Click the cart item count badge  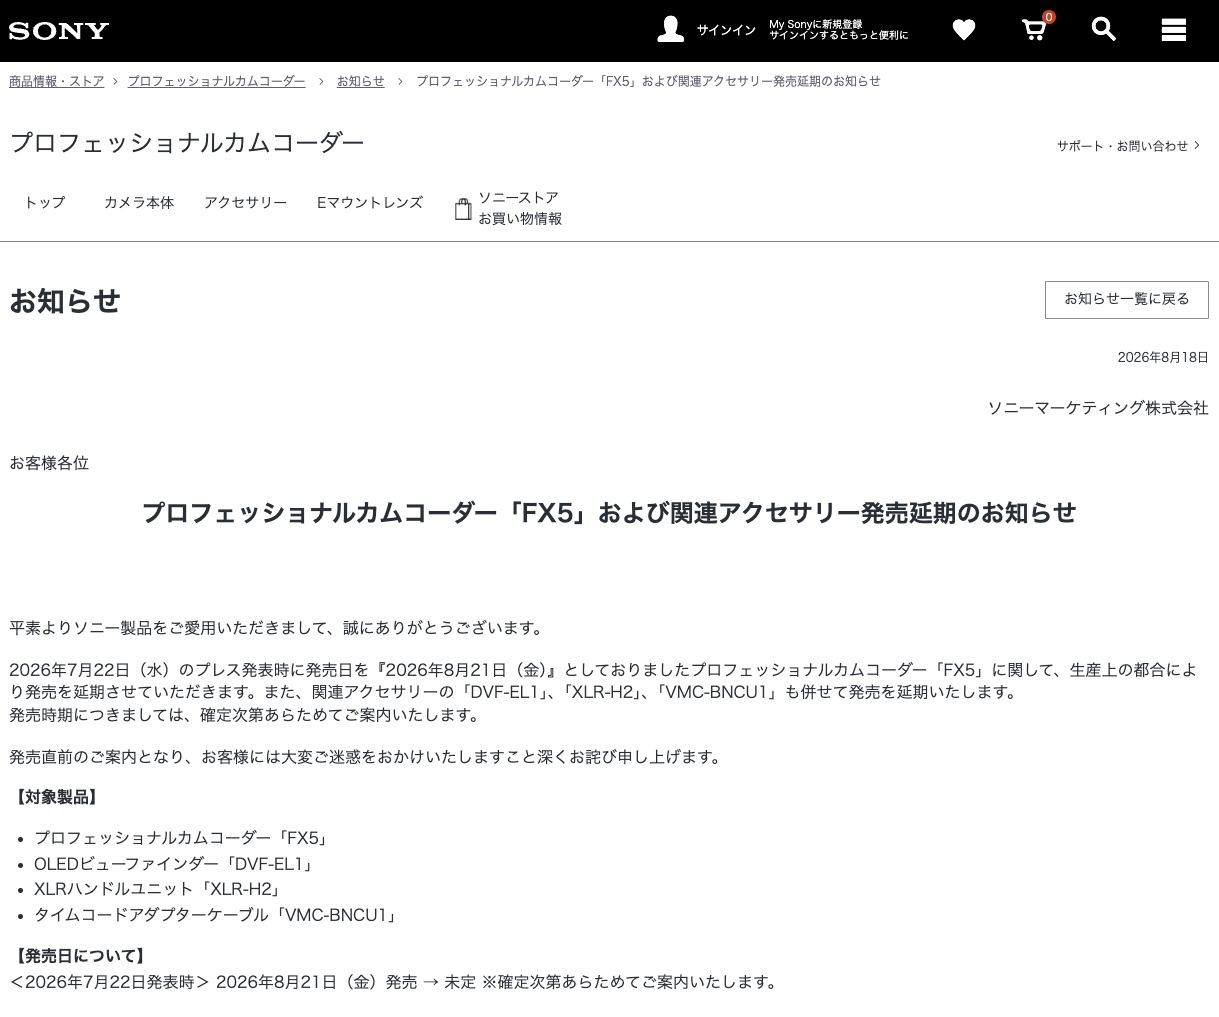[1049, 17]
